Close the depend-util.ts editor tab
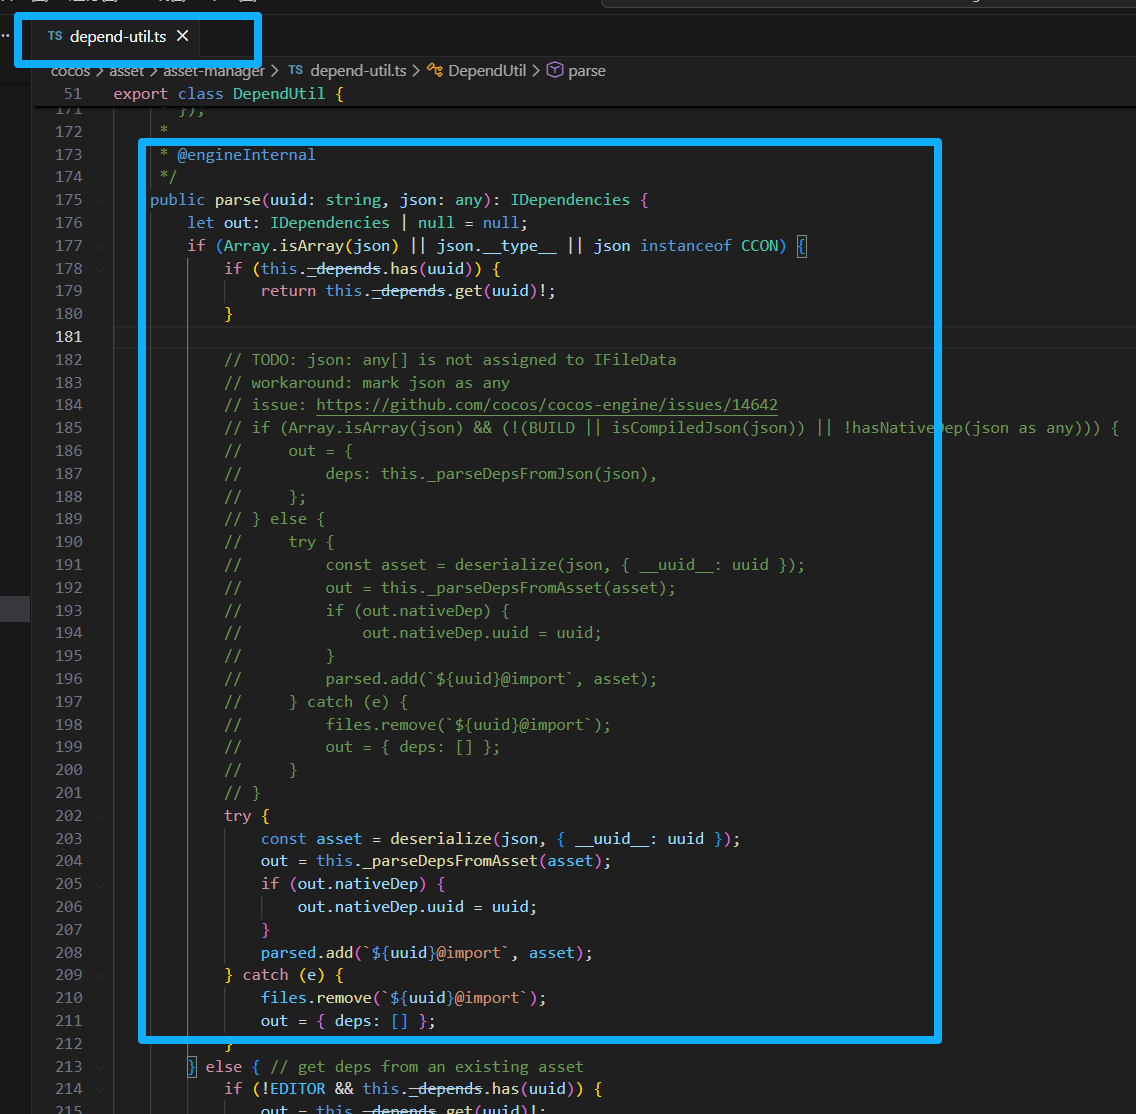The height and width of the screenshot is (1114, 1136). coord(182,36)
